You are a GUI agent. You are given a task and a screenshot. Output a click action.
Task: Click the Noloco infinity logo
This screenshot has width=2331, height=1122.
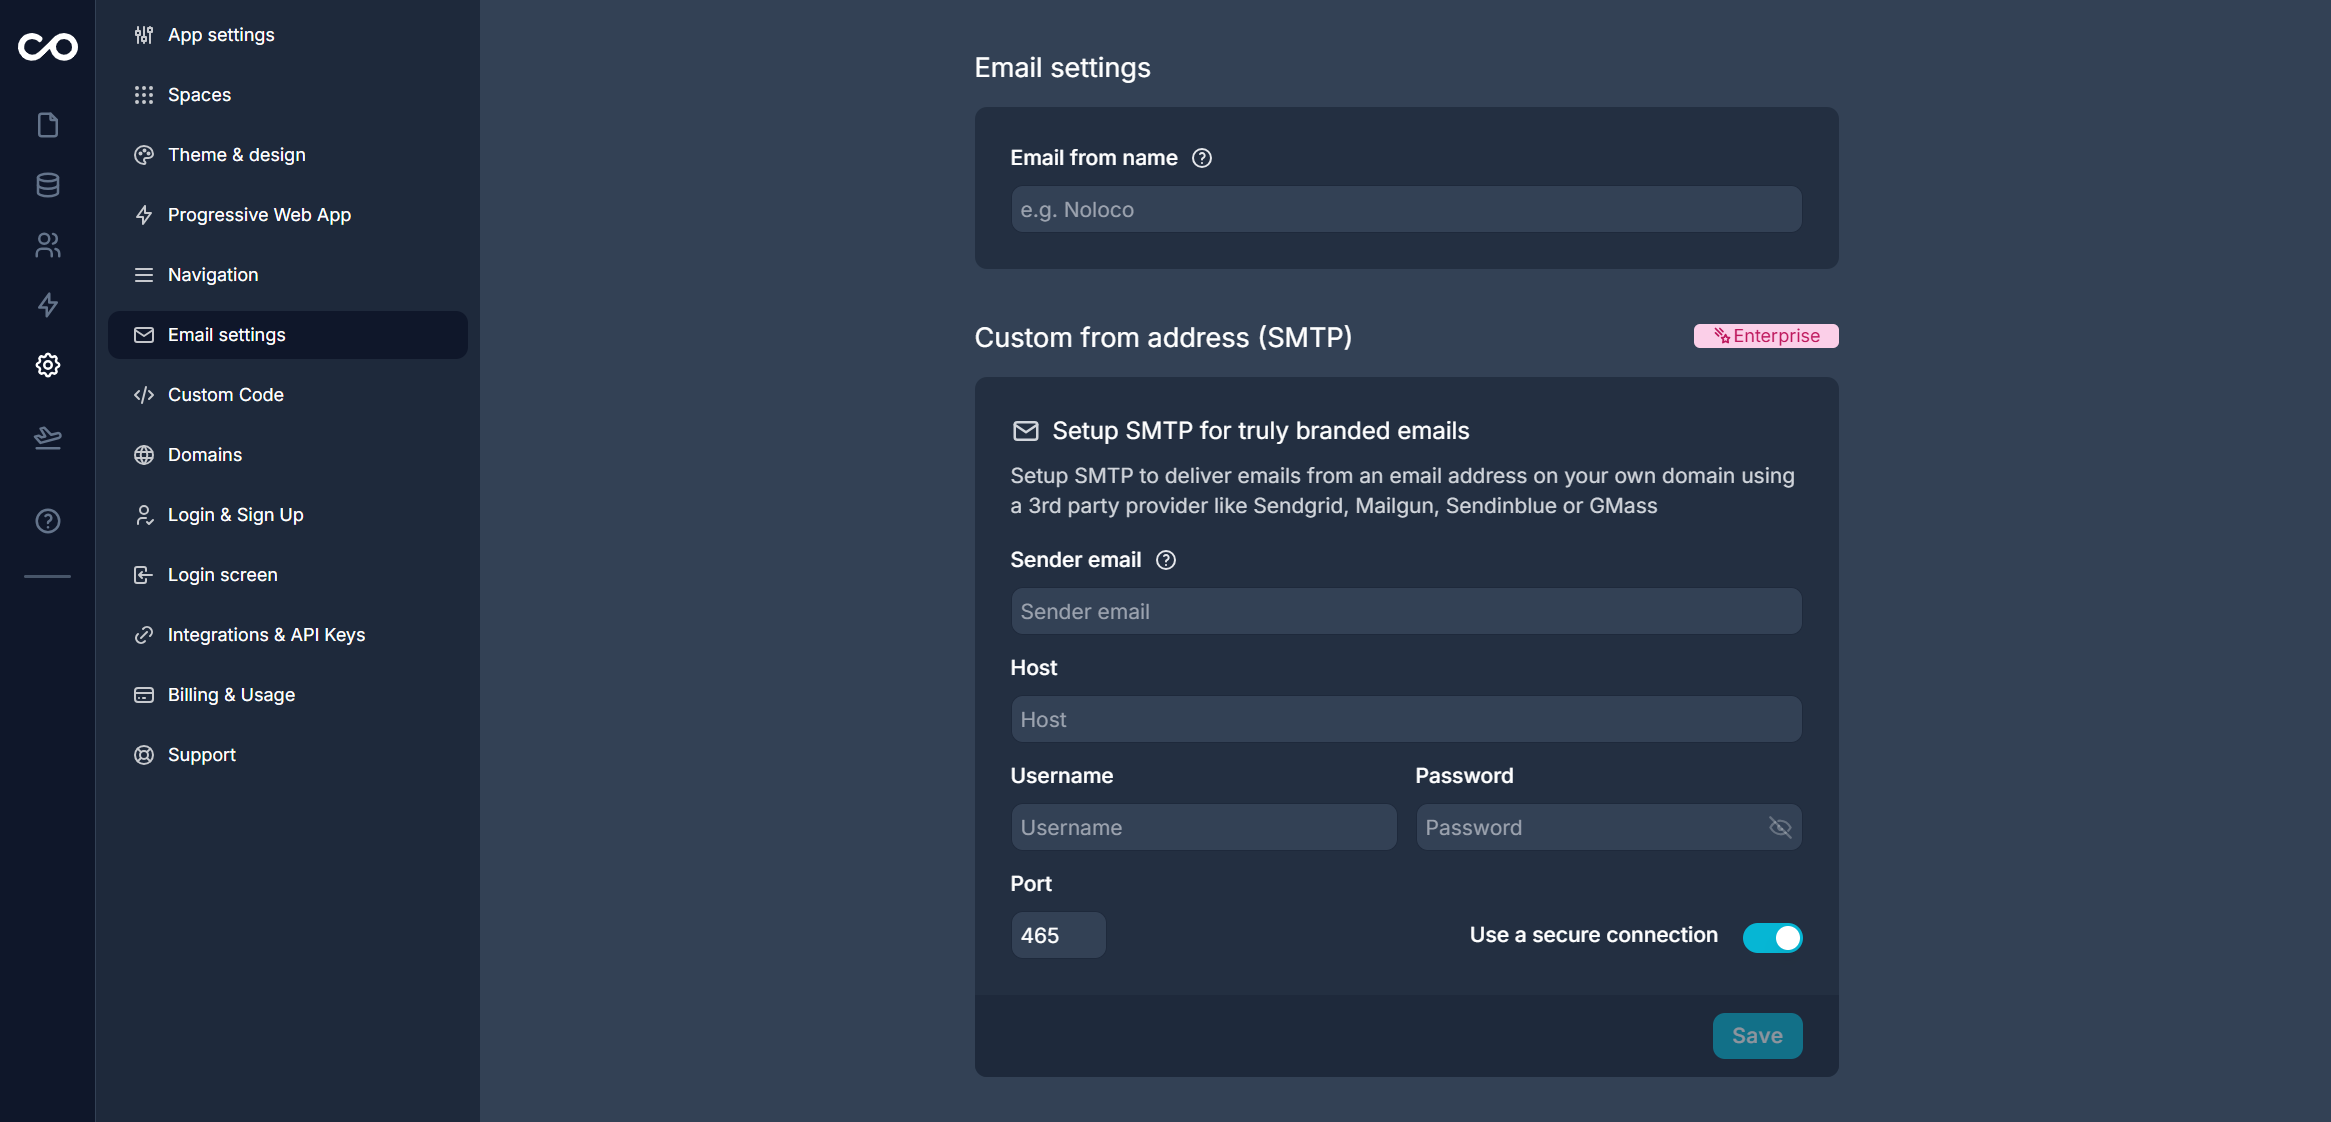[x=47, y=47]
